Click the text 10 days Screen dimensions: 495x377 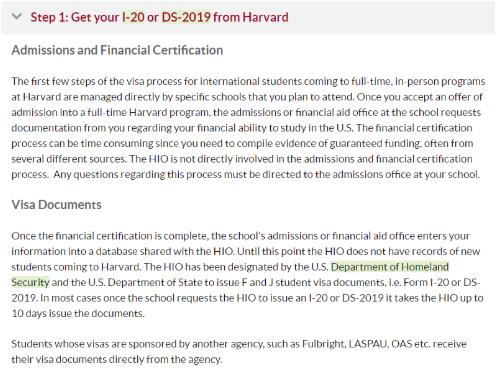click(x=29, y=313)
